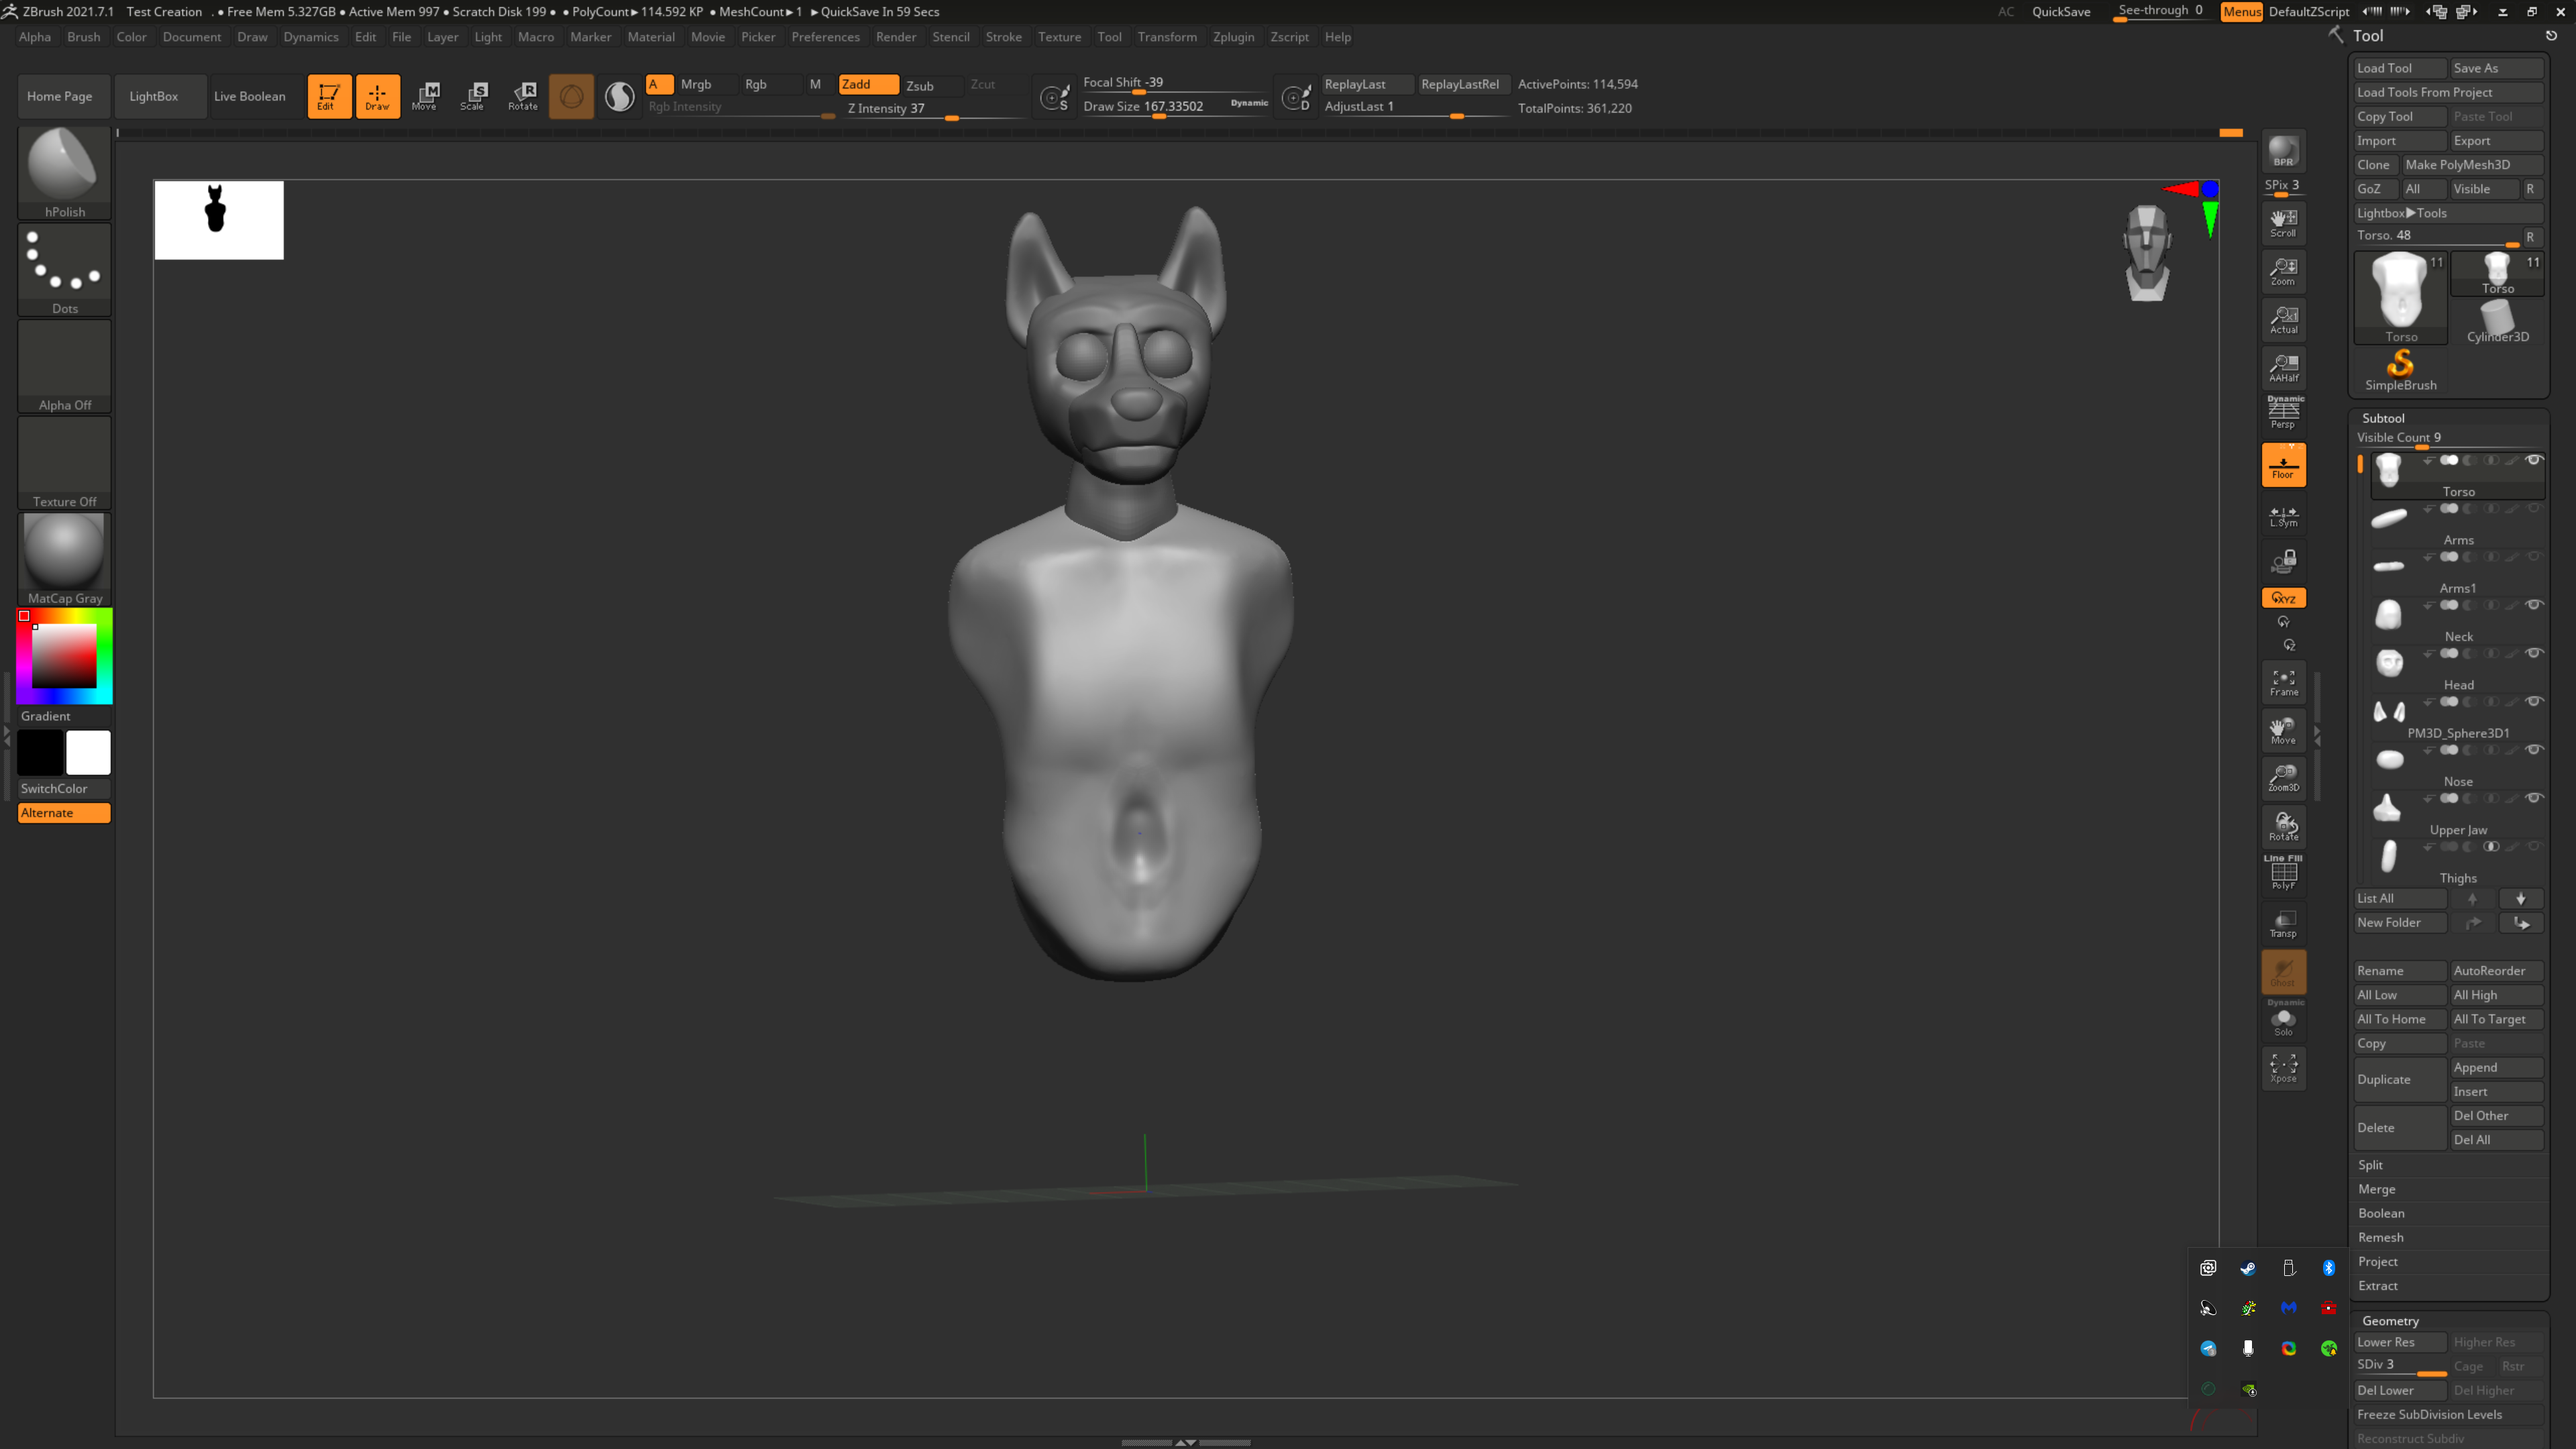The height and width of the screenshot is (1449, 2576).
Task: Click the main color picker square
Action: point(64,656)
